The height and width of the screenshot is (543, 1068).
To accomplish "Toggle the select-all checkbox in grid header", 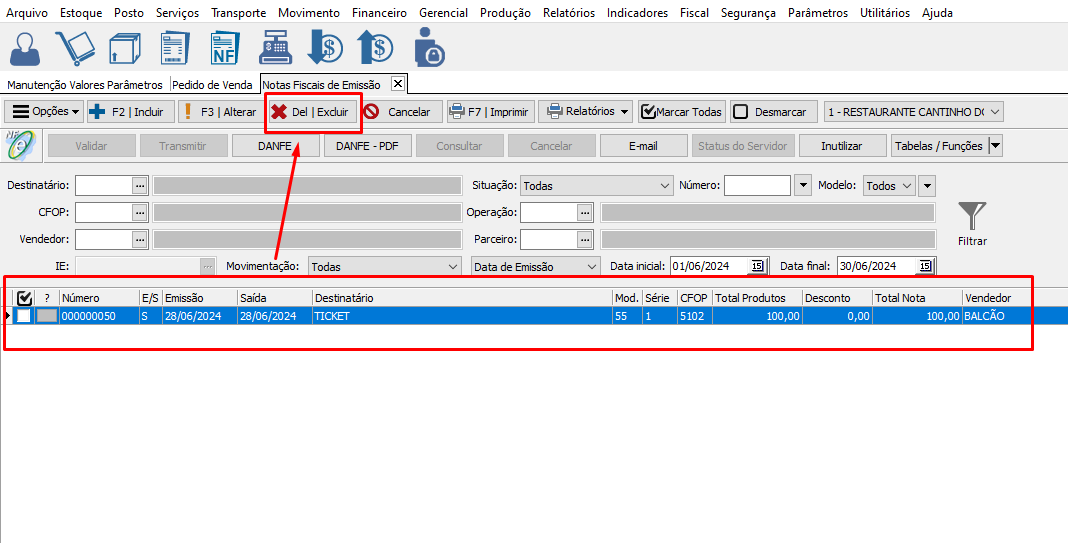I will [x=25, y=298].
